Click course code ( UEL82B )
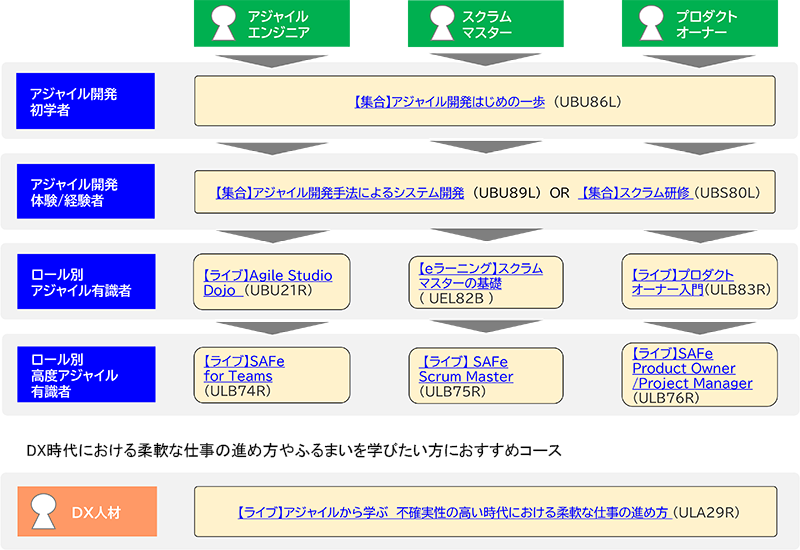Screen dimensions: 800x550 pos(456,298)
